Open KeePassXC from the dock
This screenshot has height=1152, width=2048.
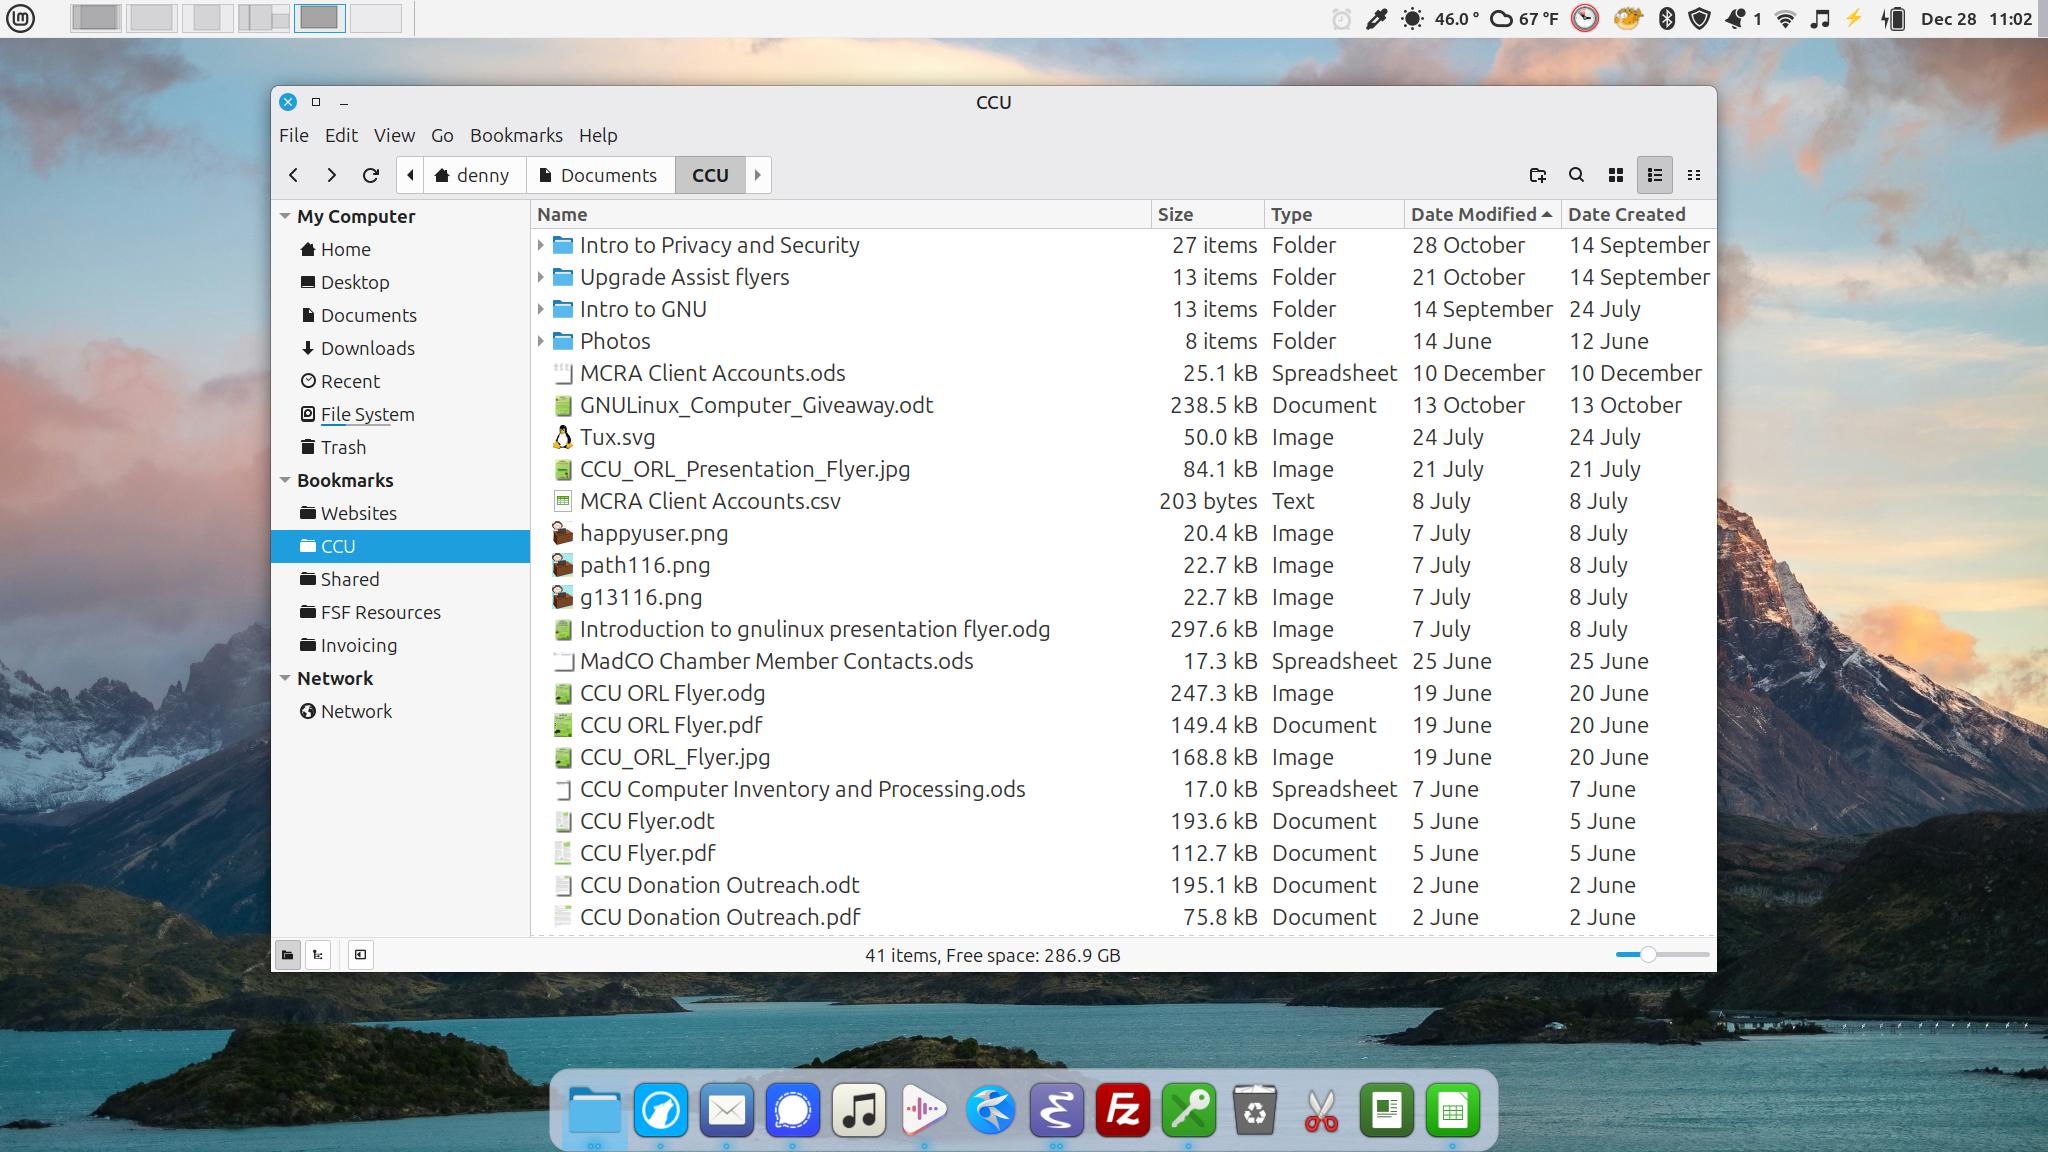pos(1191,1110)
